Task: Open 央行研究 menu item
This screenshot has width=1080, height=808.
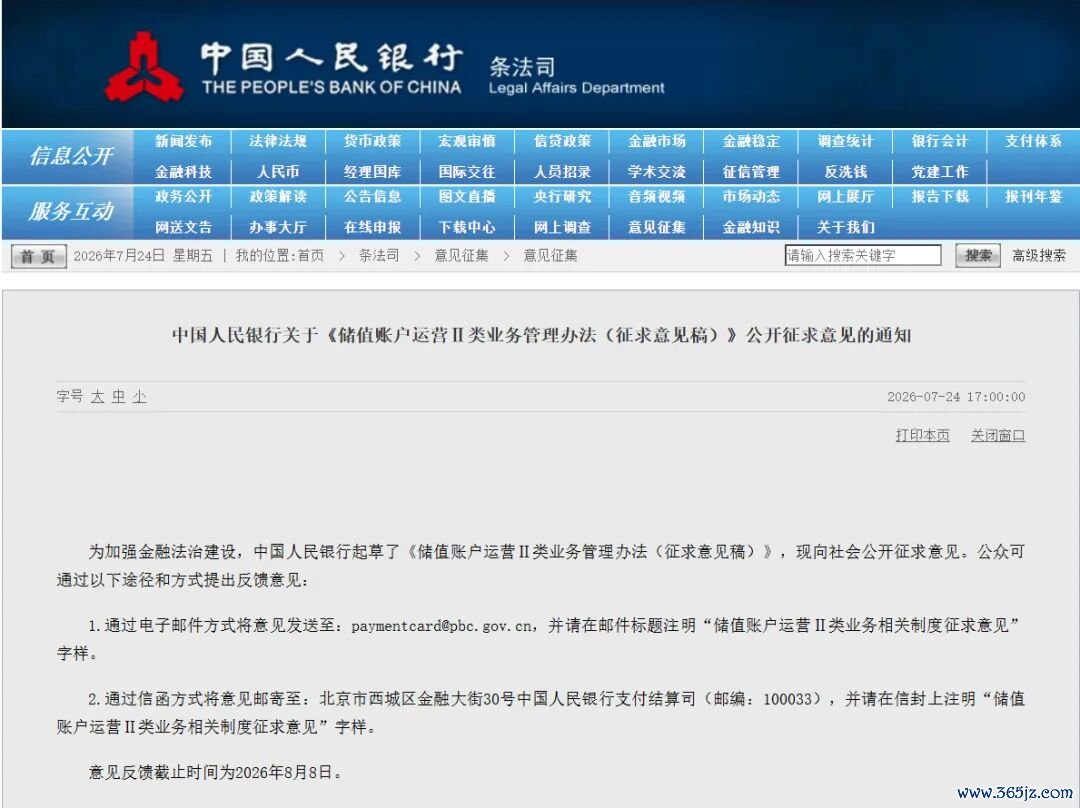Action: 562,197
